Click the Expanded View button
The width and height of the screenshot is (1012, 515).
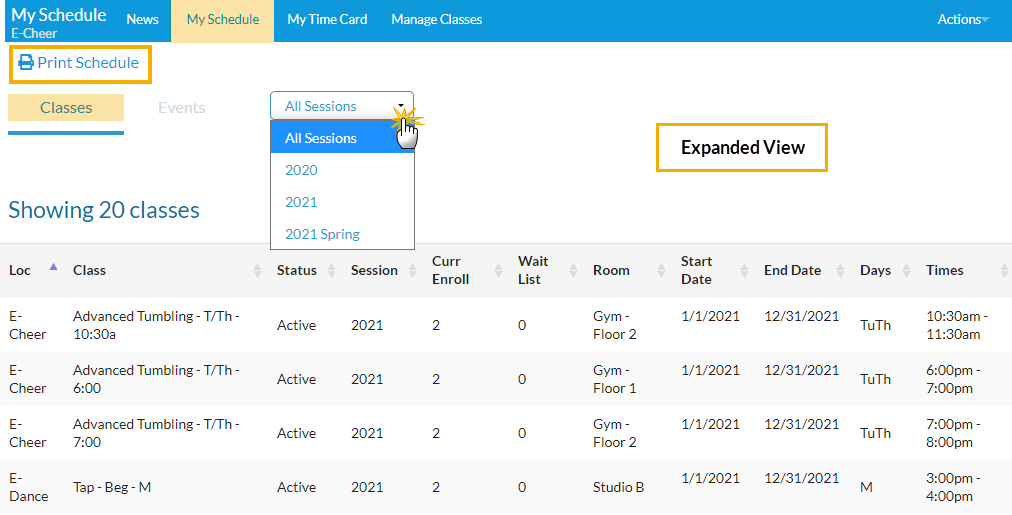click(742, 148)
